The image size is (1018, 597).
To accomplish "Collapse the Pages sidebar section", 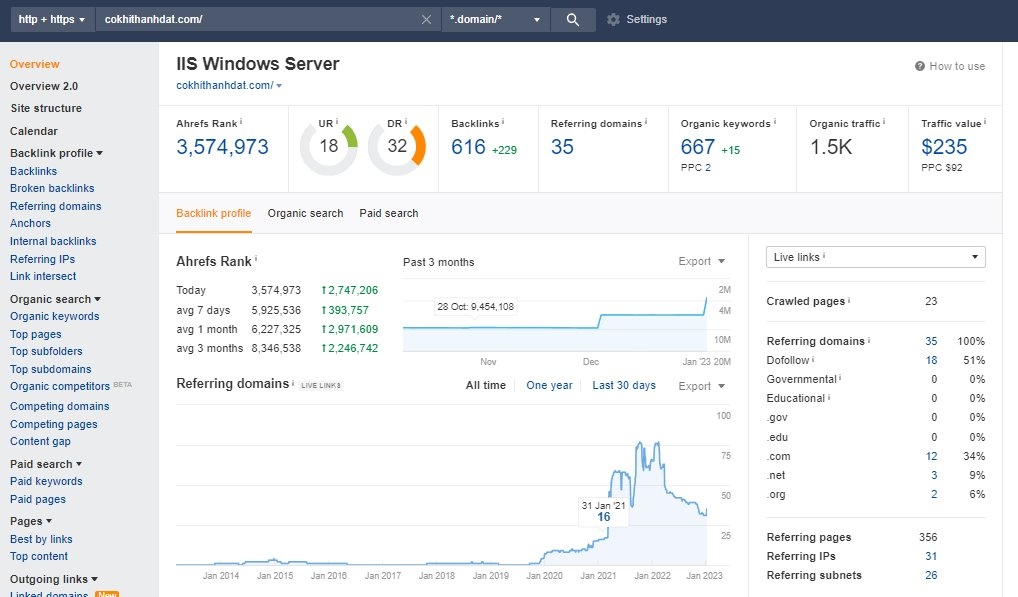I will pos(31,521).
